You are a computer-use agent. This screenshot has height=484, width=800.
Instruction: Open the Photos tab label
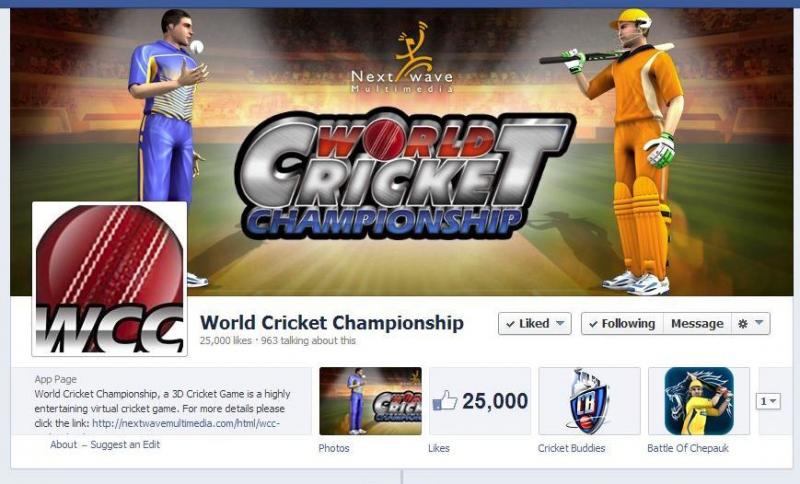(334, 448)
